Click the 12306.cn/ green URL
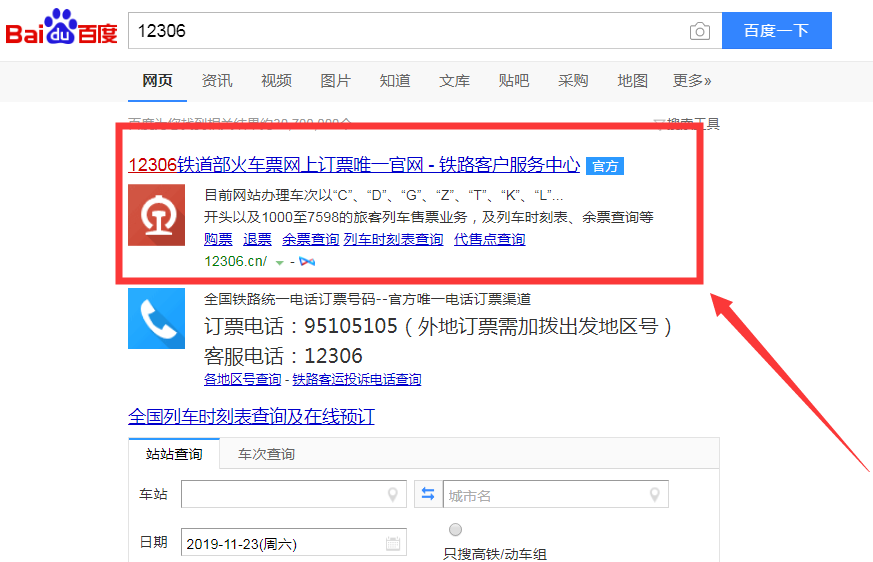Viewport: 873px width, 562px height. [236, 261]
